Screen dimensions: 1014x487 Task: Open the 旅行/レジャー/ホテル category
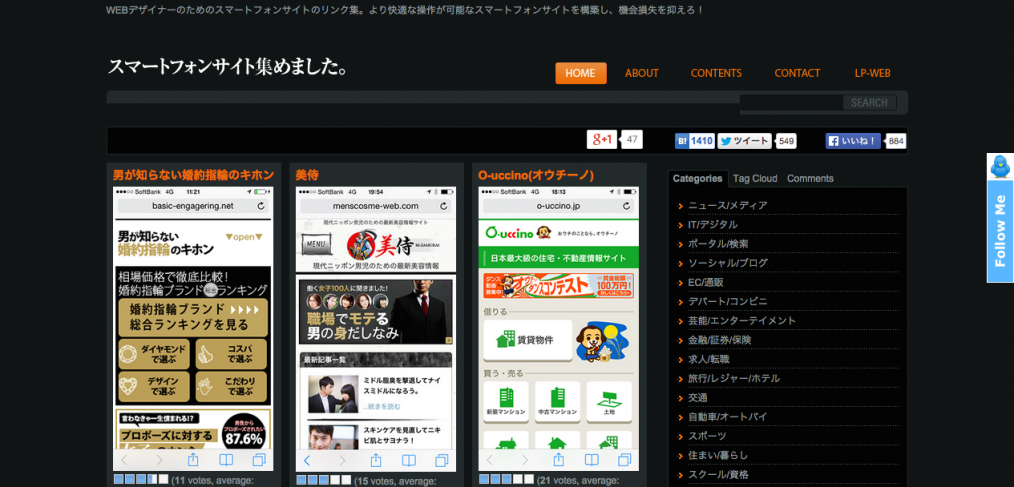(734, 378)
